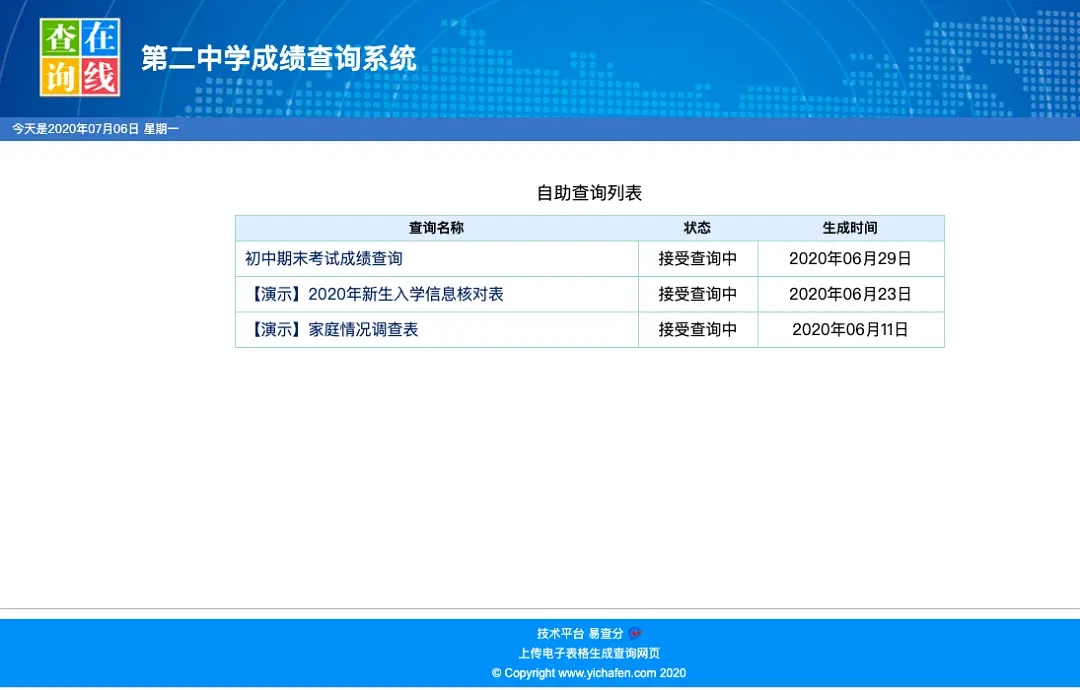Viewport: 1080px width, 690px height.
Task: Click 接受查询中 status in 初中期末考试 row
Action: click(698, 259)
